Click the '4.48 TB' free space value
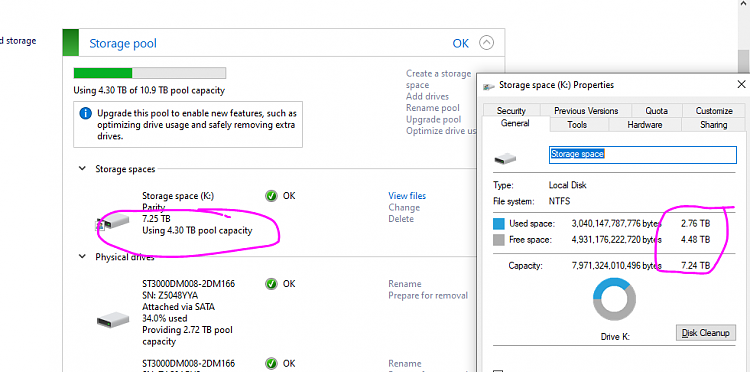The height and width of the screenshot is (372, 750). pos(695,239)
